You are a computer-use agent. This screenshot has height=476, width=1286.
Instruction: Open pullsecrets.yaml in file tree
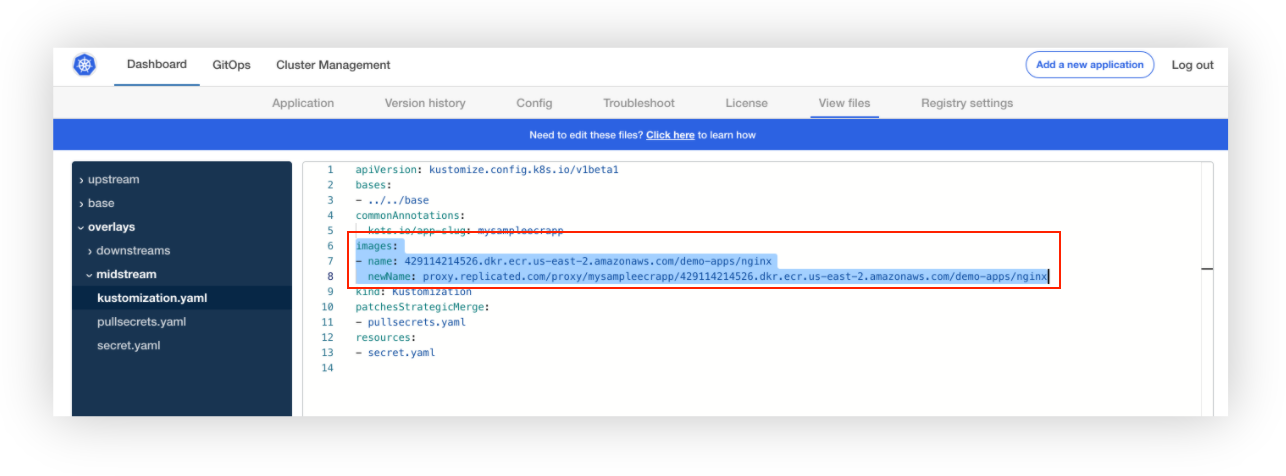139,322
